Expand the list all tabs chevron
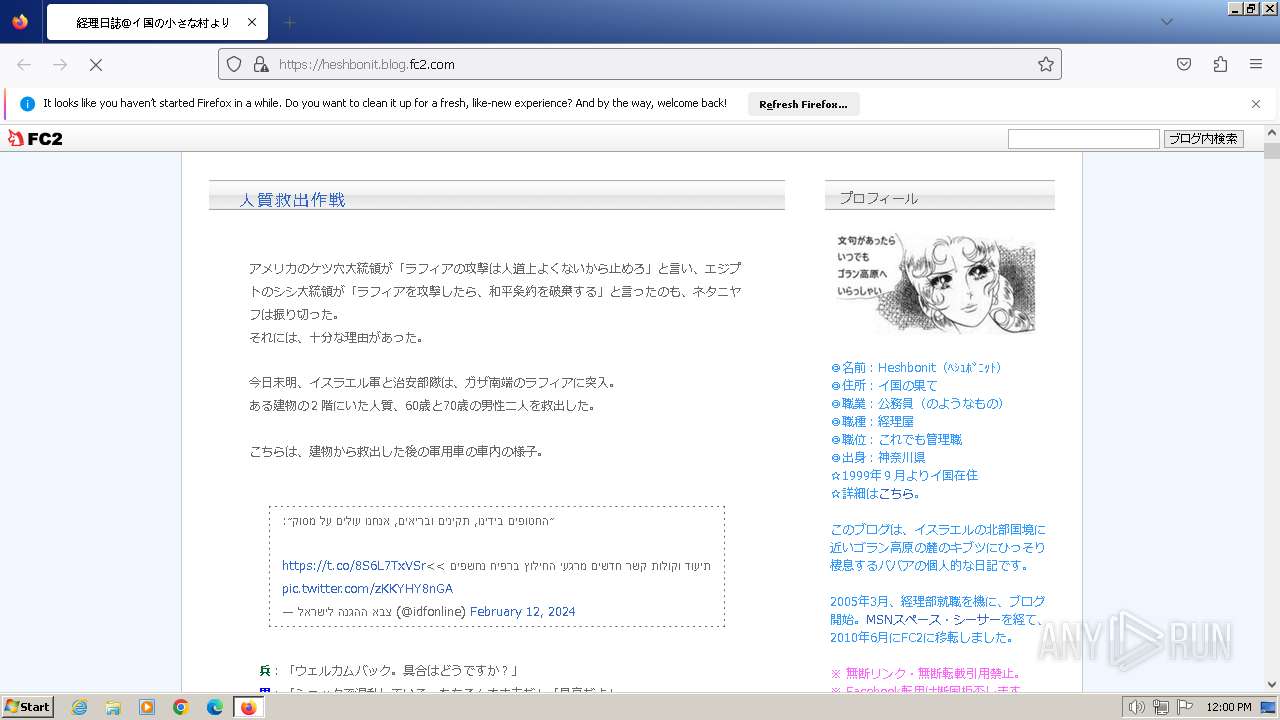The height and width of the screenshot is (720, 1280). pos(1166,22)
